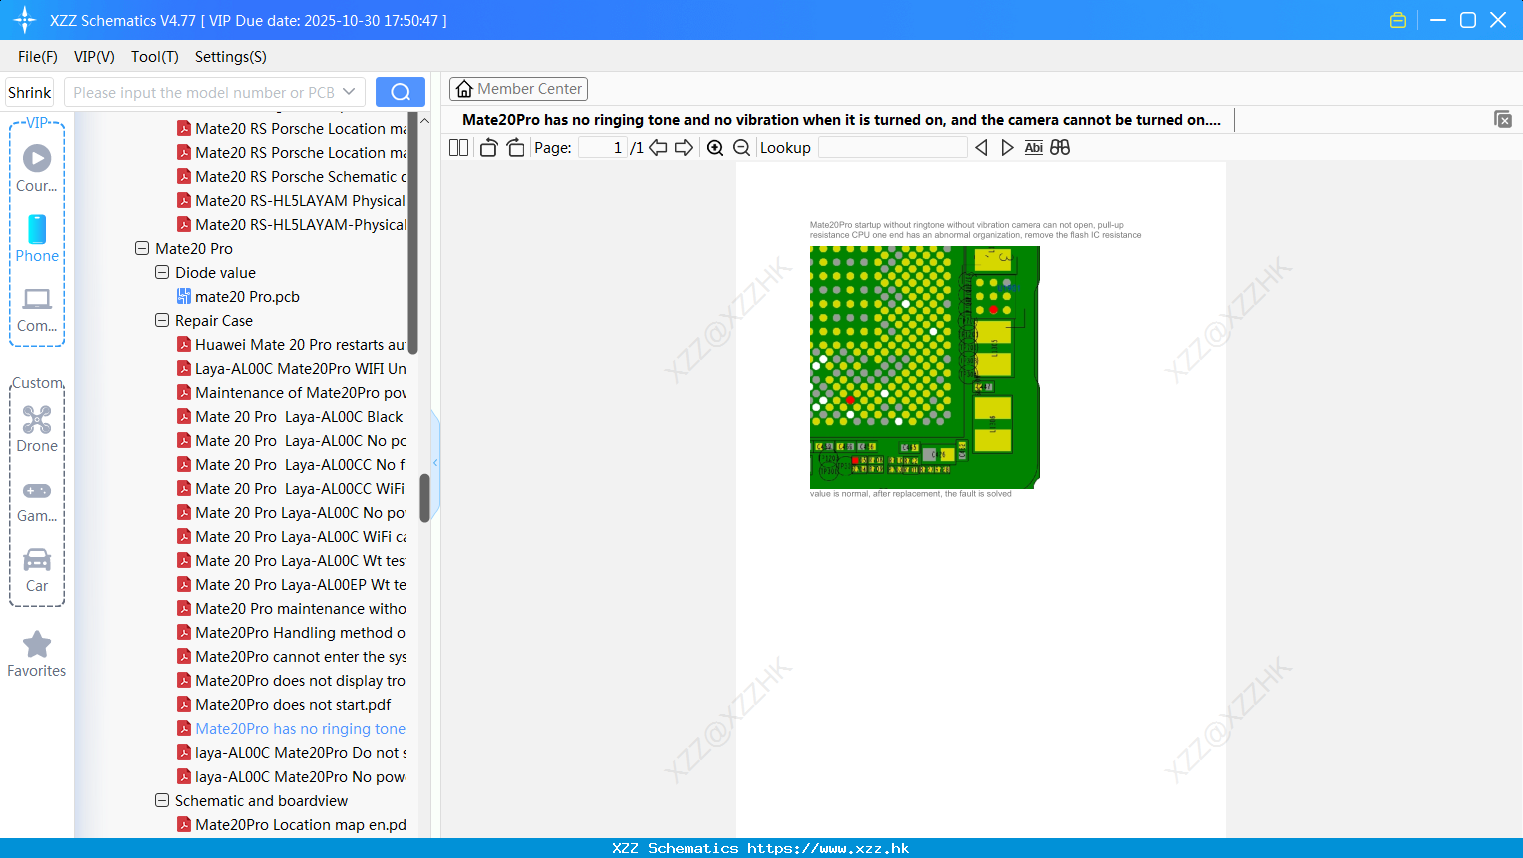1523x858 pixels.
Task: Collapse the Mate20 Pro tree node
Action: click(142, 248)
